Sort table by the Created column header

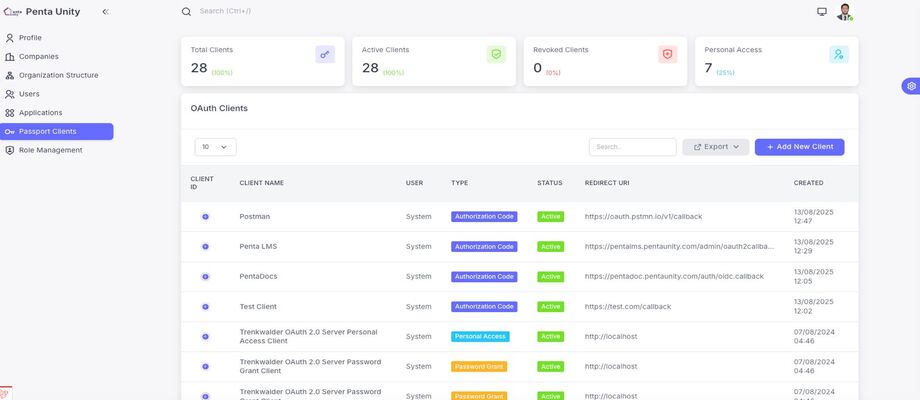click(808, 183)
